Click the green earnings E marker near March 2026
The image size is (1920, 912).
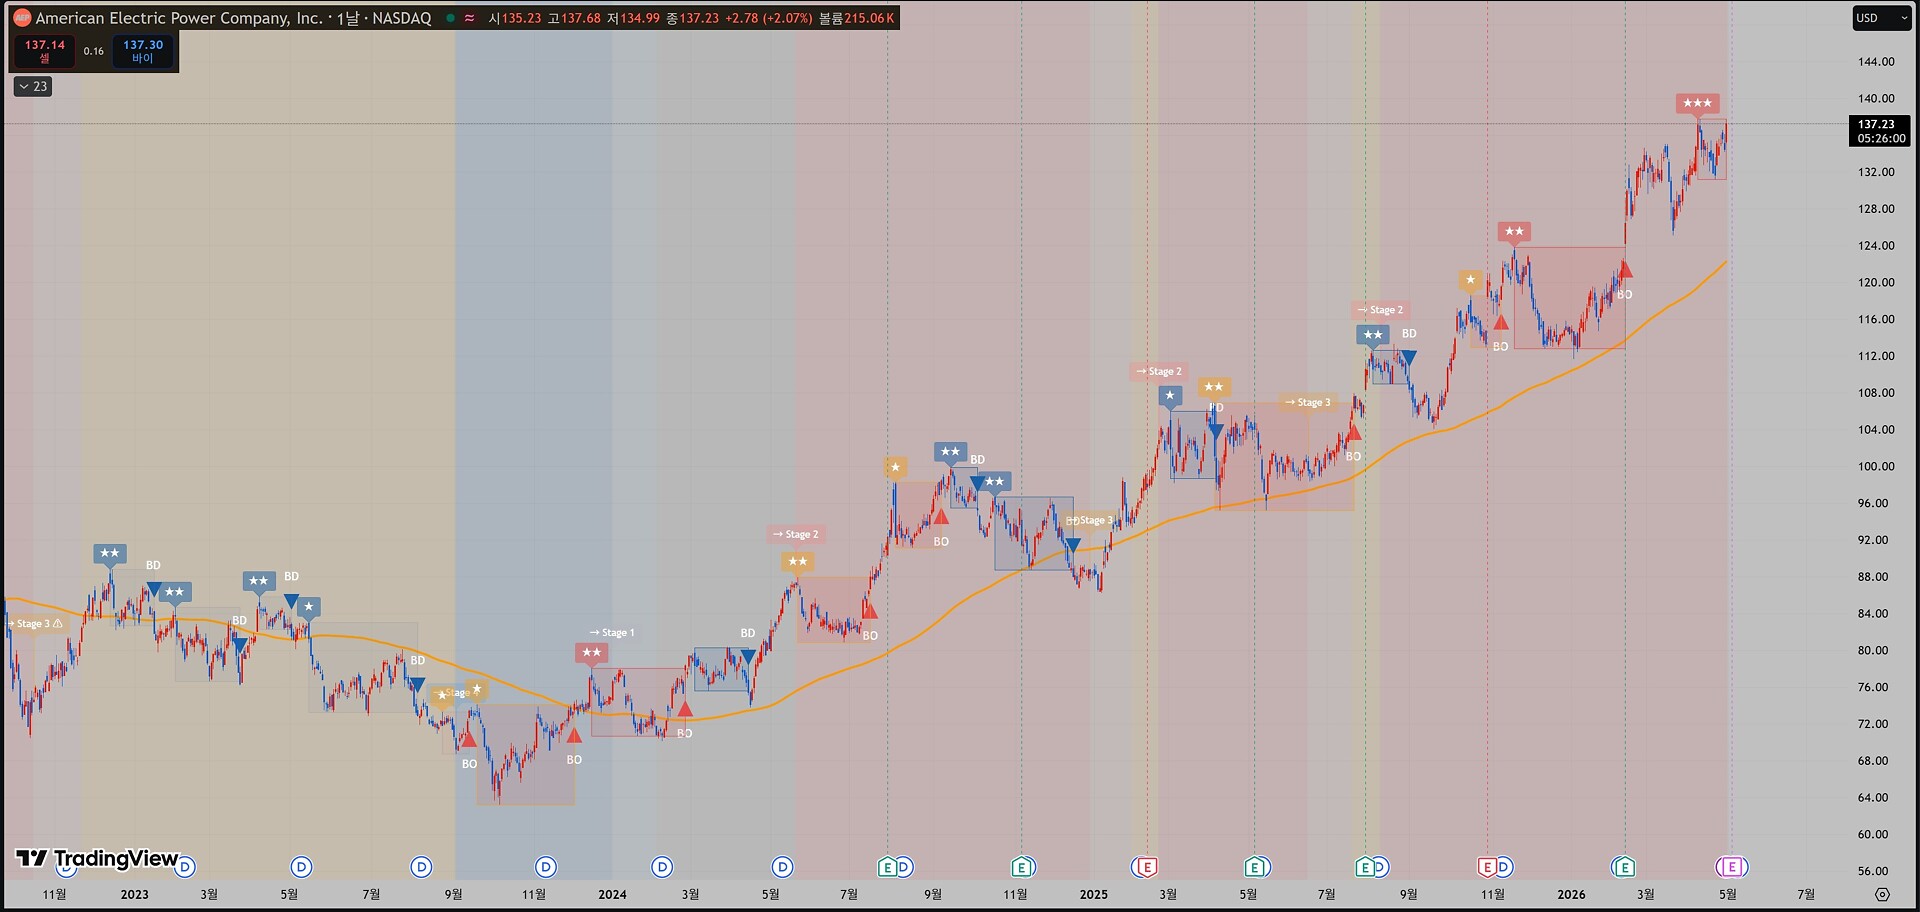(1623, 867)
